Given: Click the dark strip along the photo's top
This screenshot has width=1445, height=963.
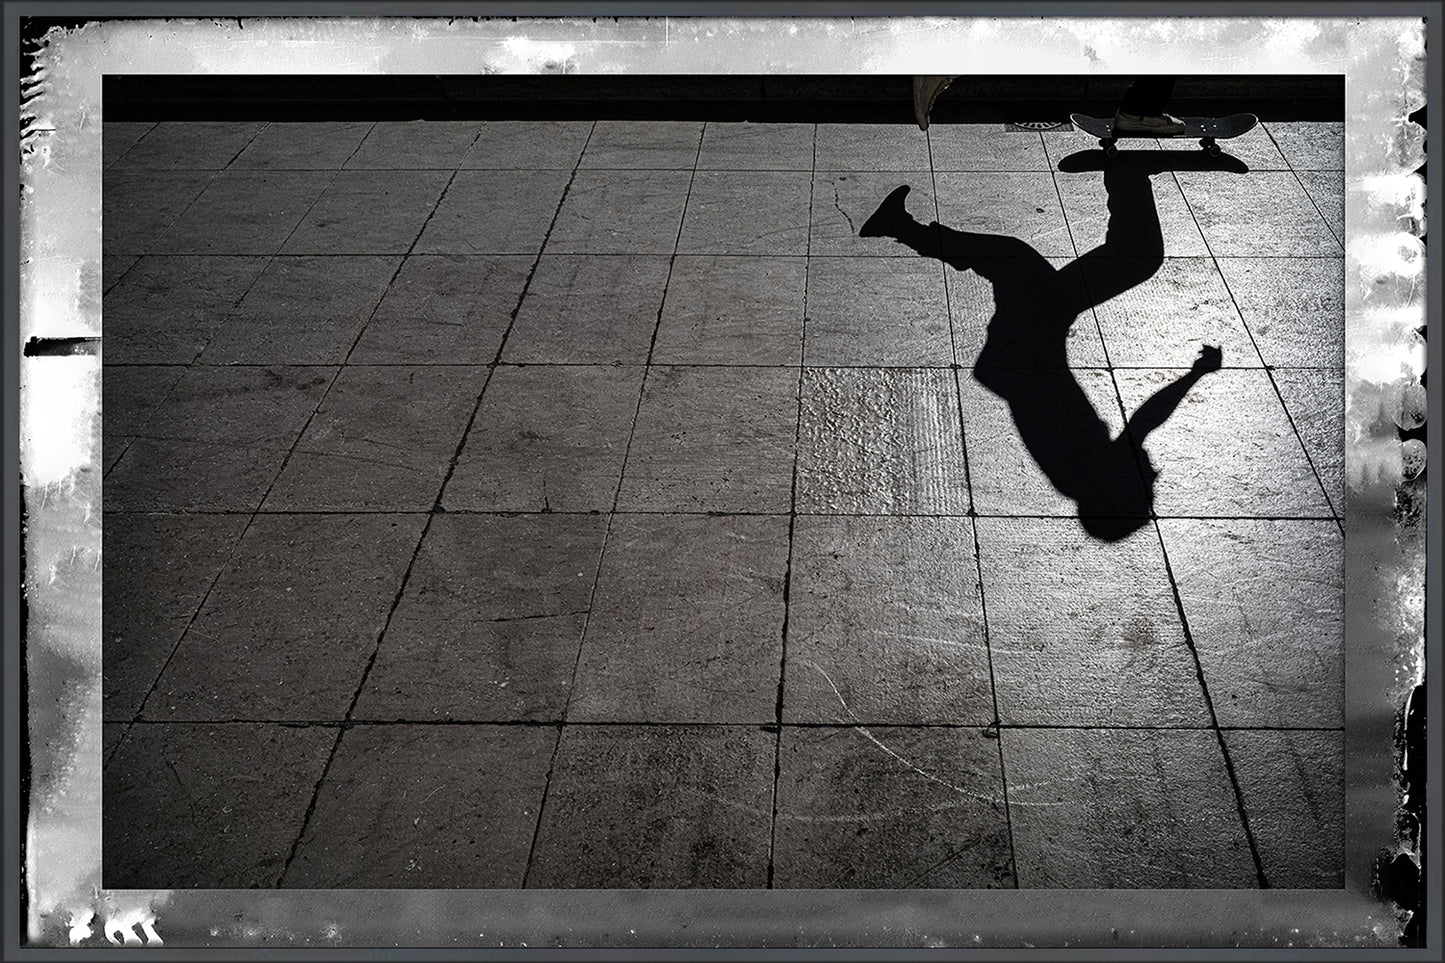Looking at the screenshot, I should pos(500,98).
